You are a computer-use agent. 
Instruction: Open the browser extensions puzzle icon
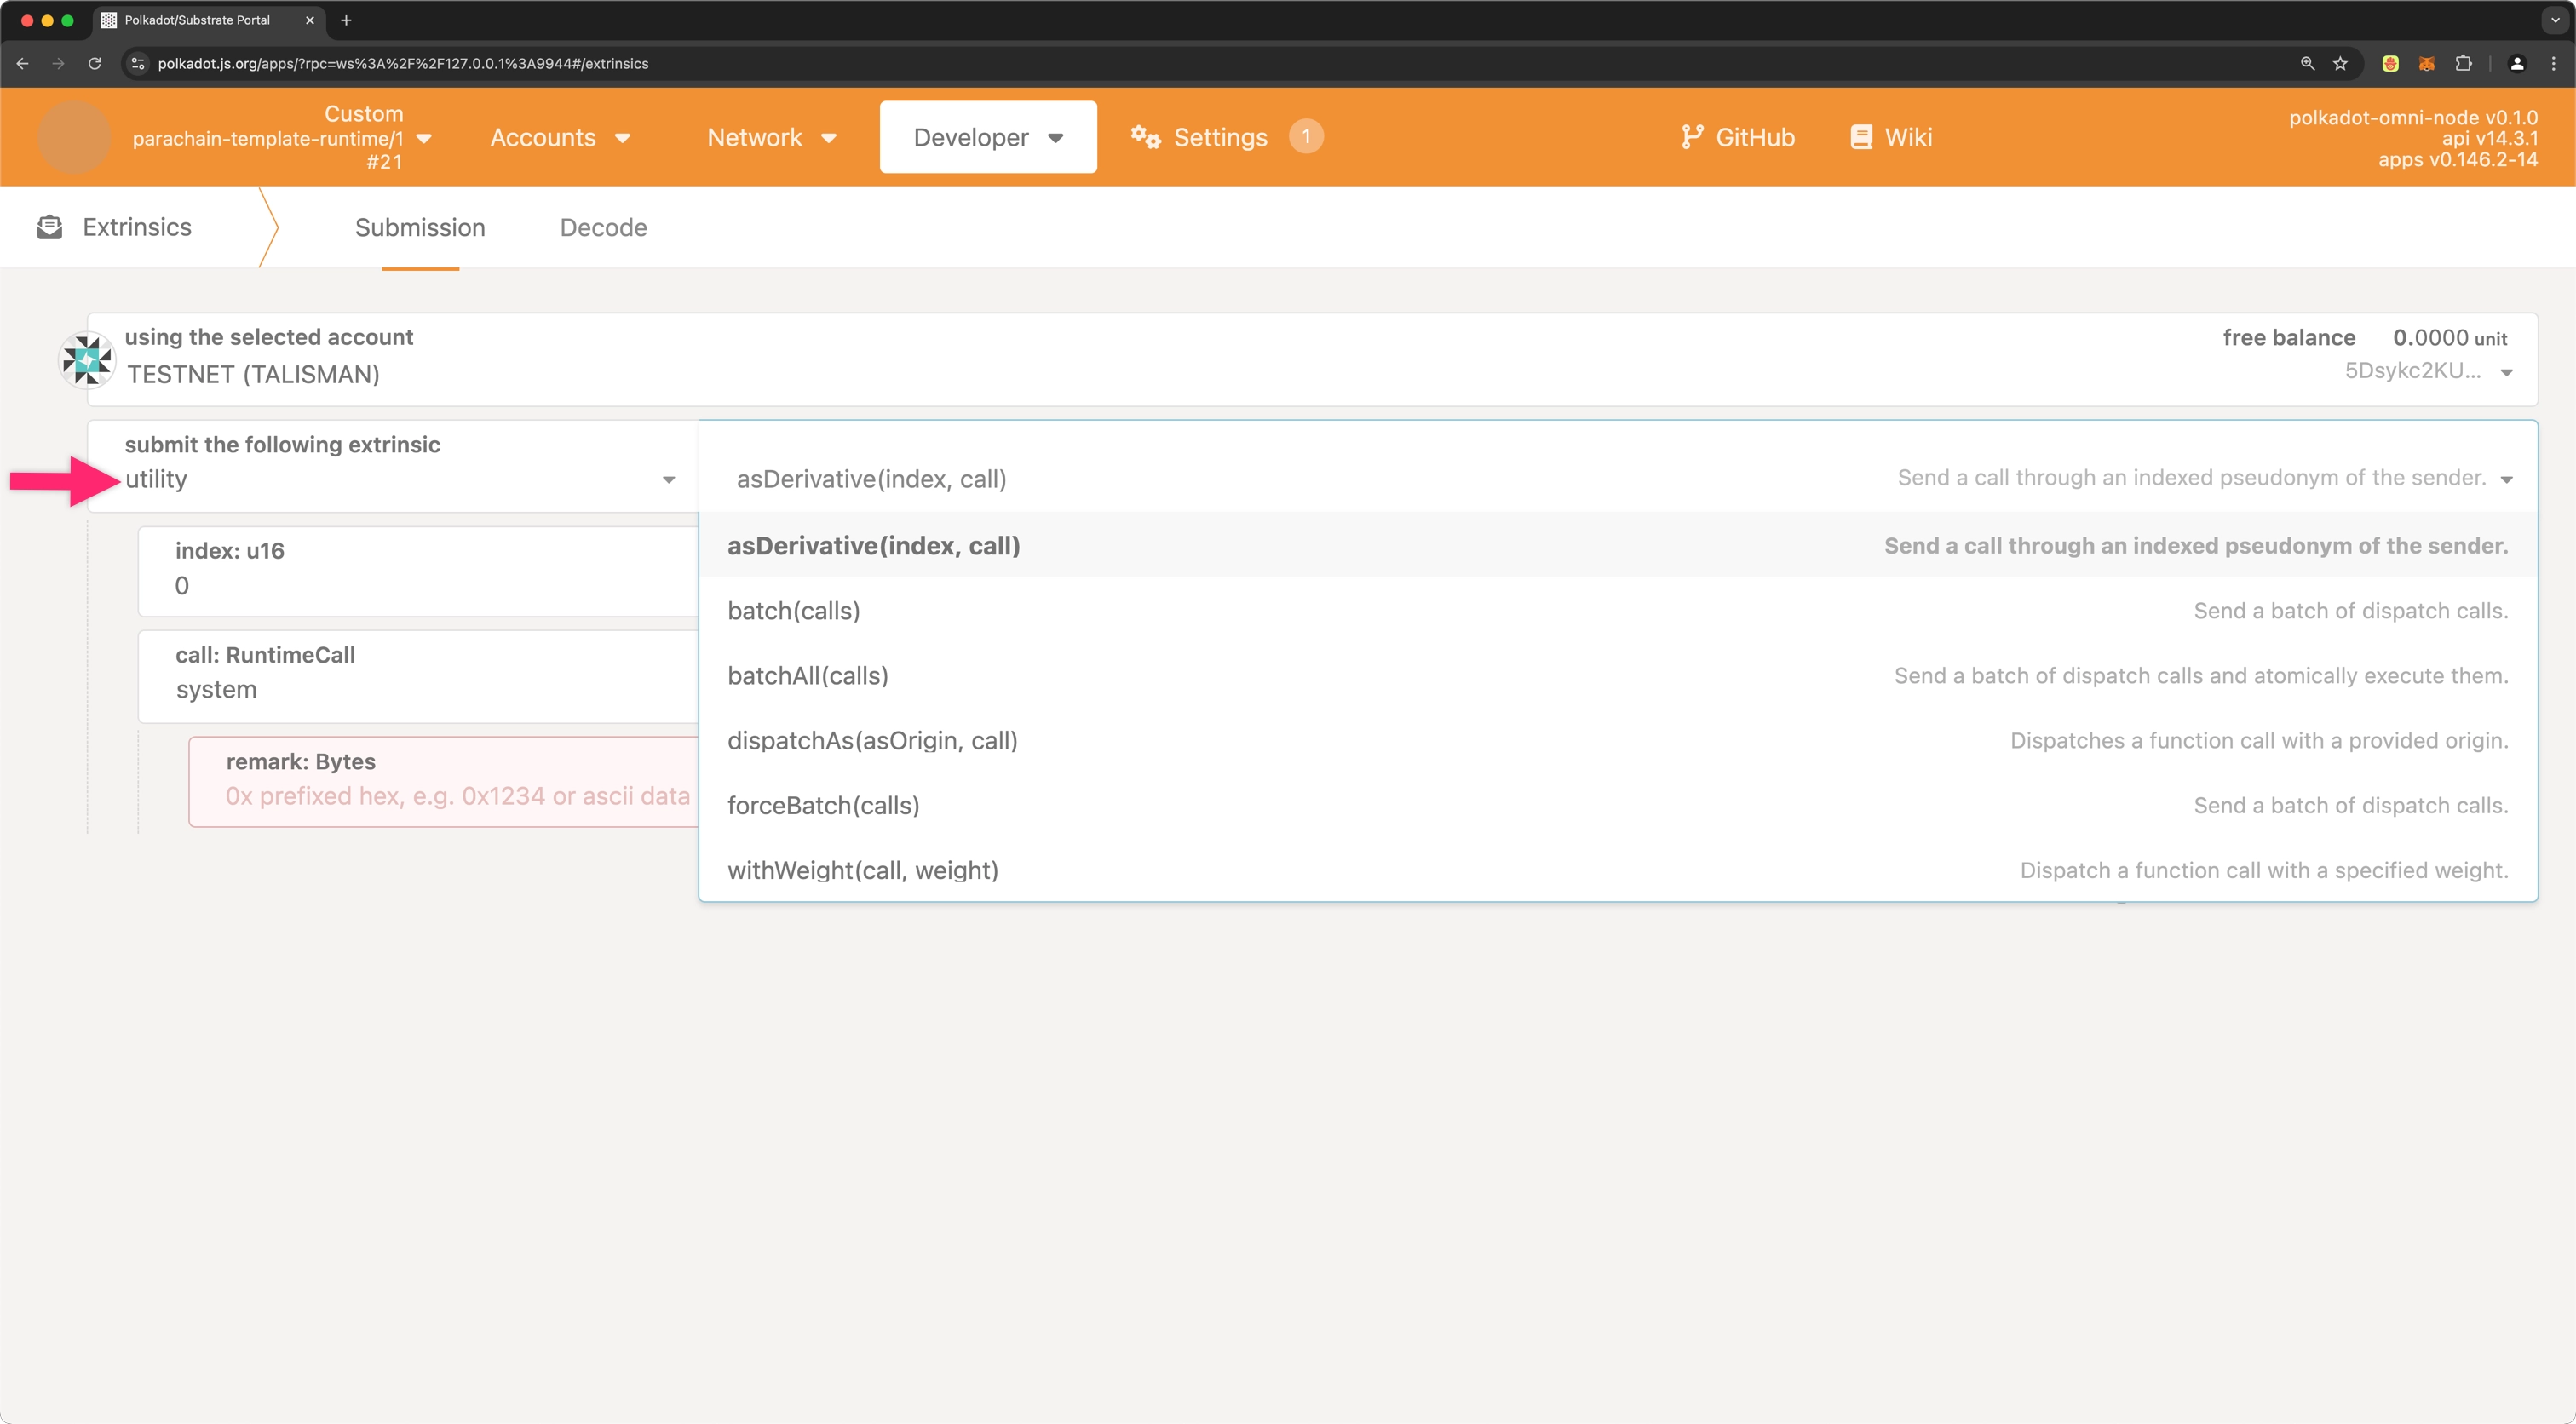pyautogui.click(x=2463, y=63)
